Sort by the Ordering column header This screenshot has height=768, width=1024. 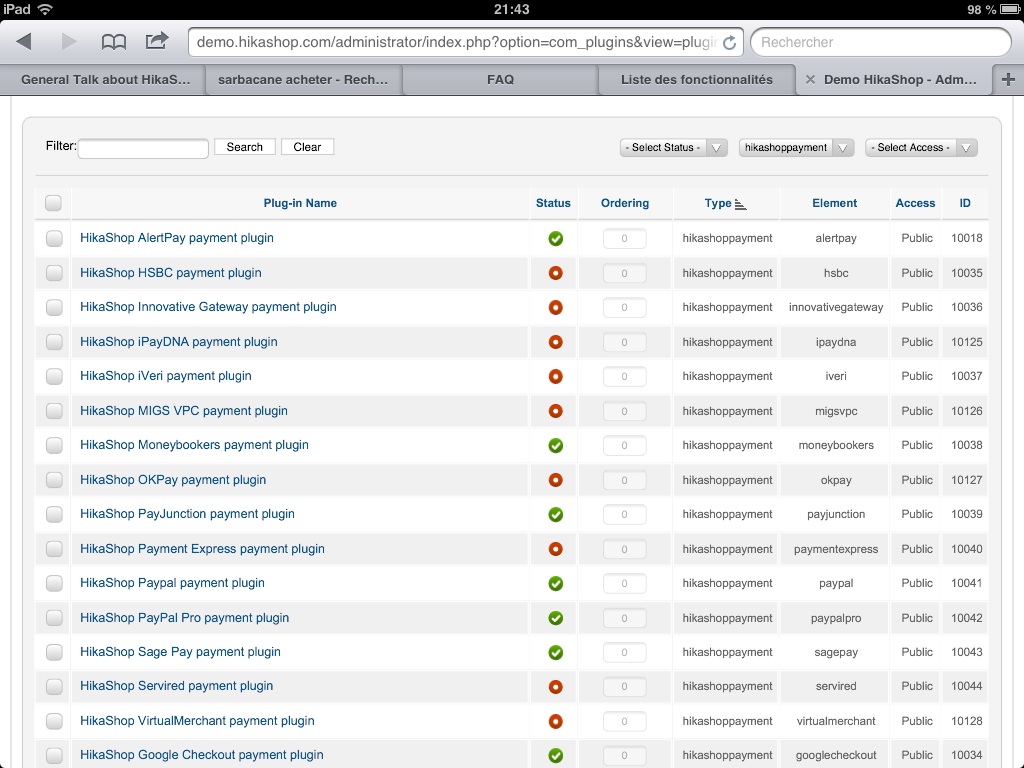[x=625, y=203]
